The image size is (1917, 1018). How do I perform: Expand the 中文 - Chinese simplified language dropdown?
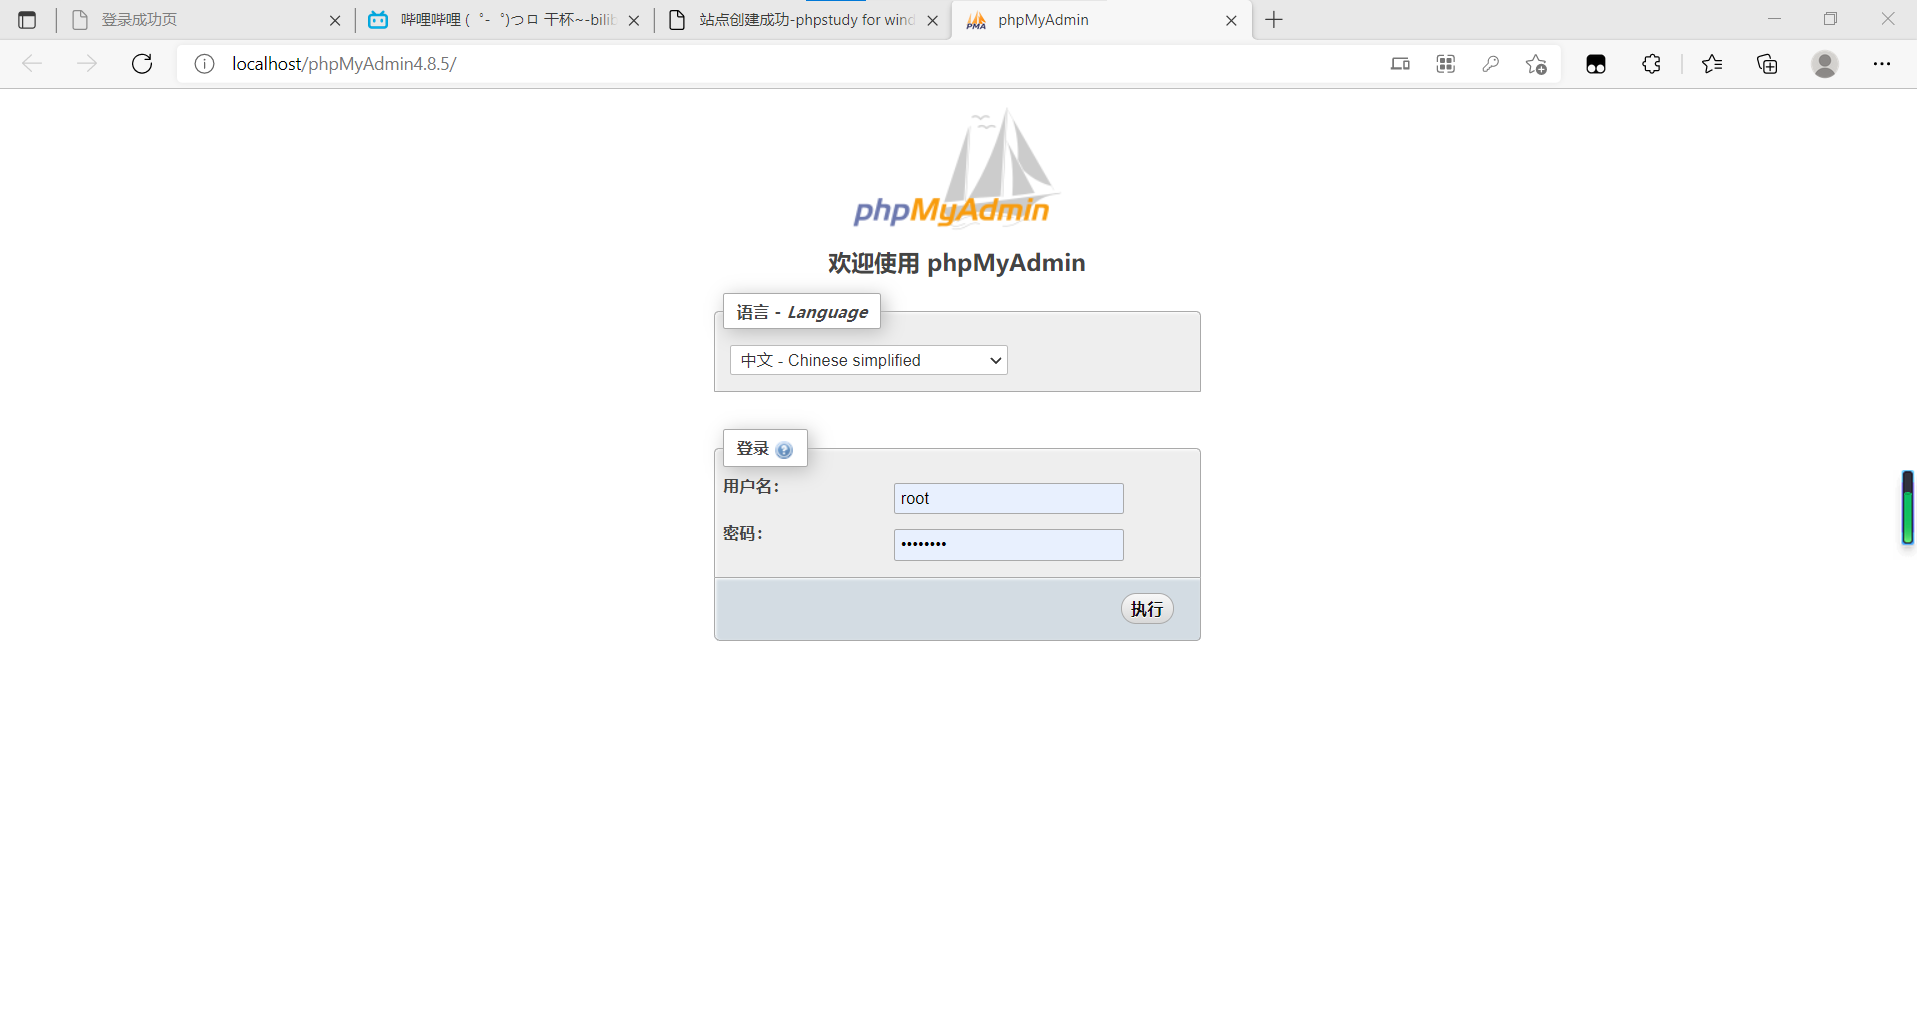click(869, 360)
